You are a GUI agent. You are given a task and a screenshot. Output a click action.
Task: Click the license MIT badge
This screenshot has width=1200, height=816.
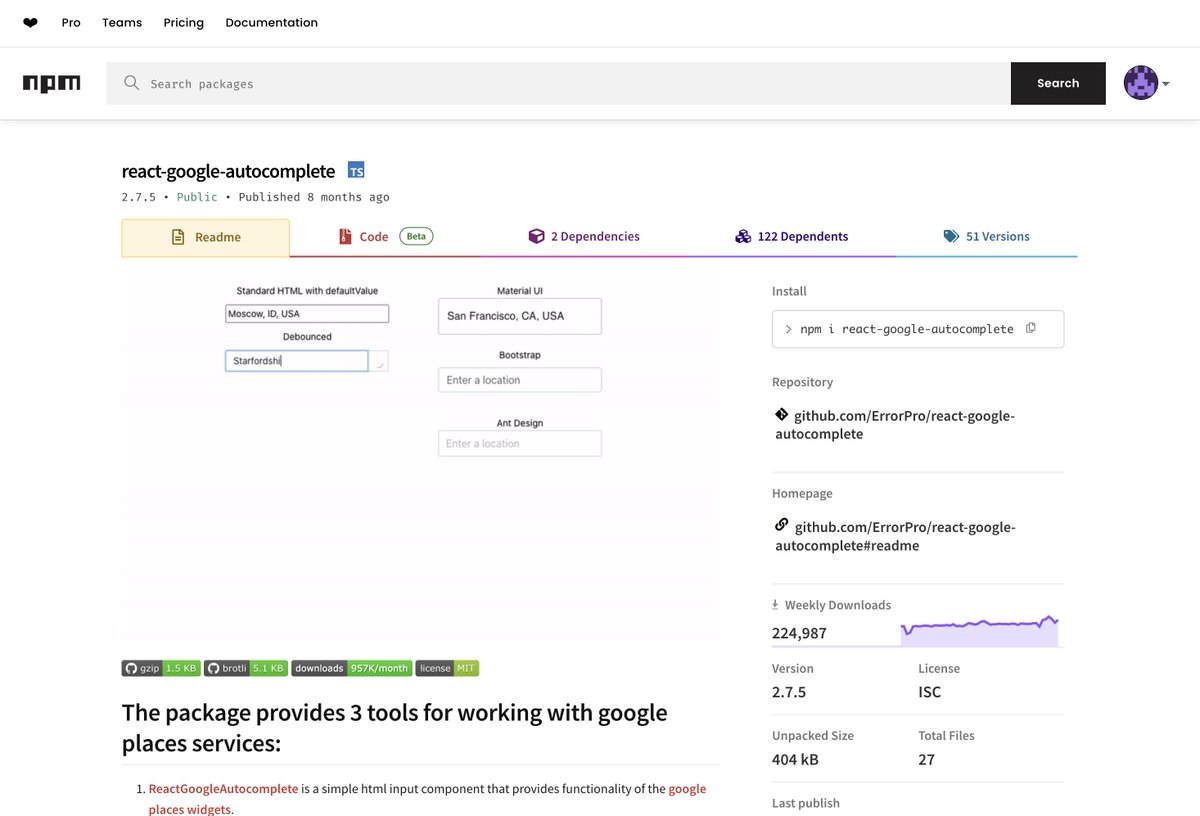click(x=447, y=668)
